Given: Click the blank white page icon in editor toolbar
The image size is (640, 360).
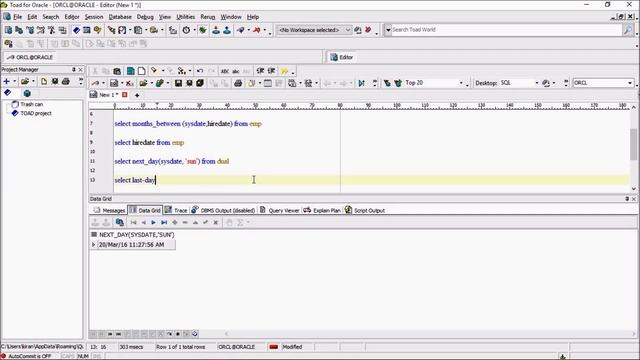Looking at the screenshot, I should [x=142, y=71].
